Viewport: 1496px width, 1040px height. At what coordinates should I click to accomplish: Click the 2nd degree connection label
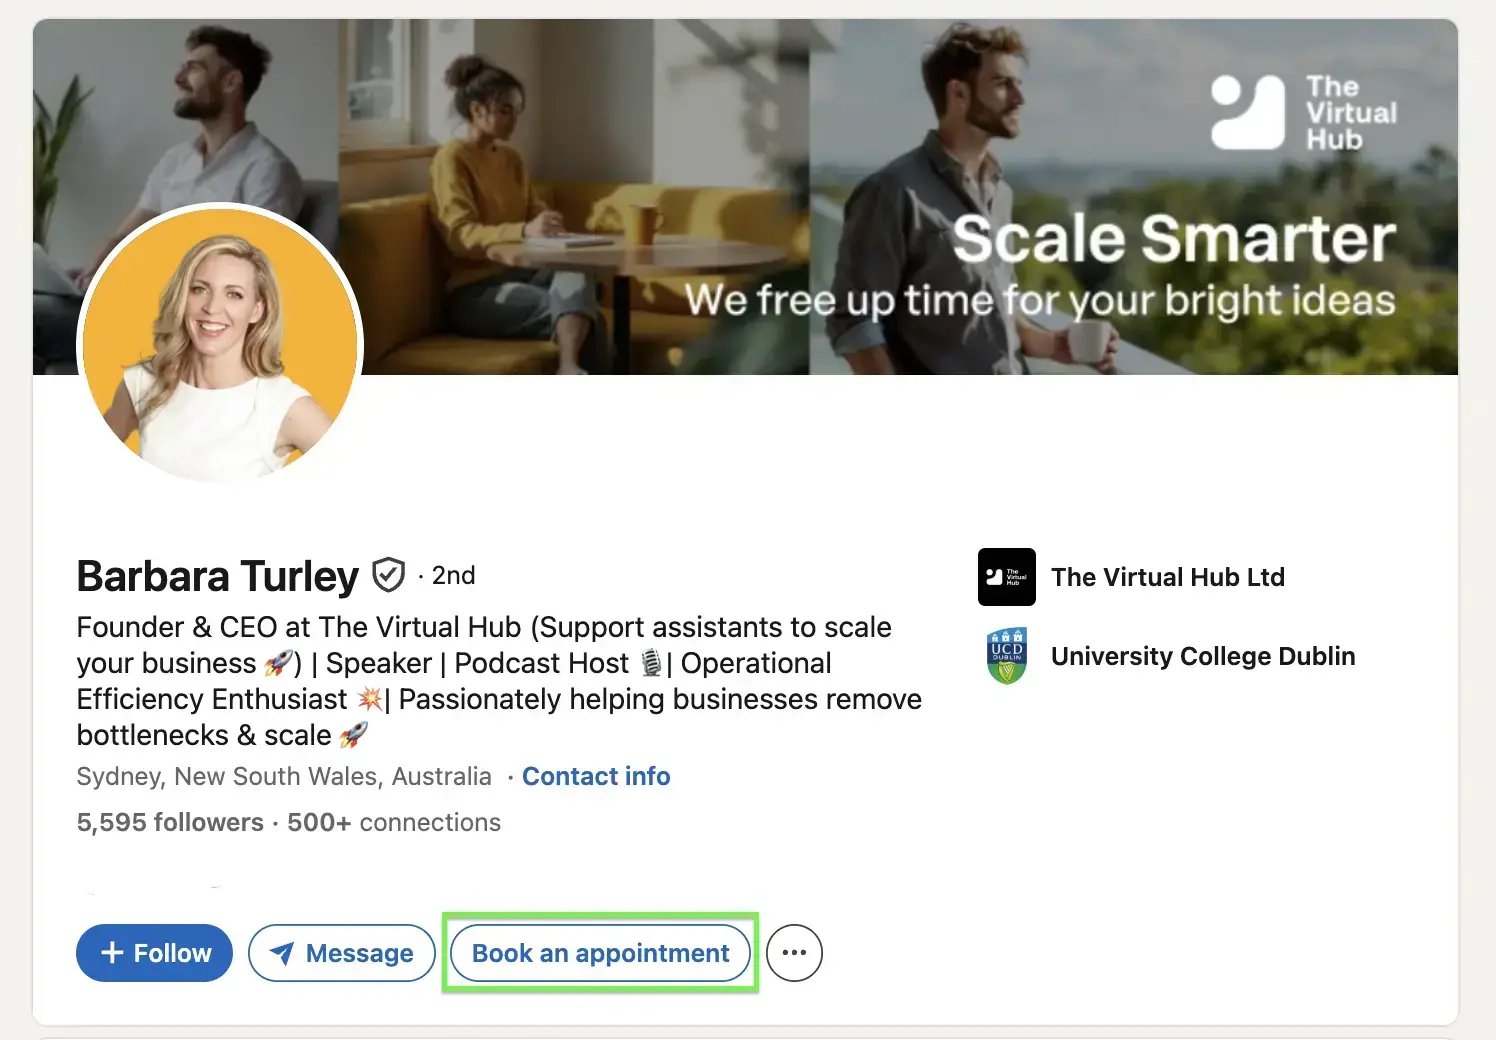(452, 575)
